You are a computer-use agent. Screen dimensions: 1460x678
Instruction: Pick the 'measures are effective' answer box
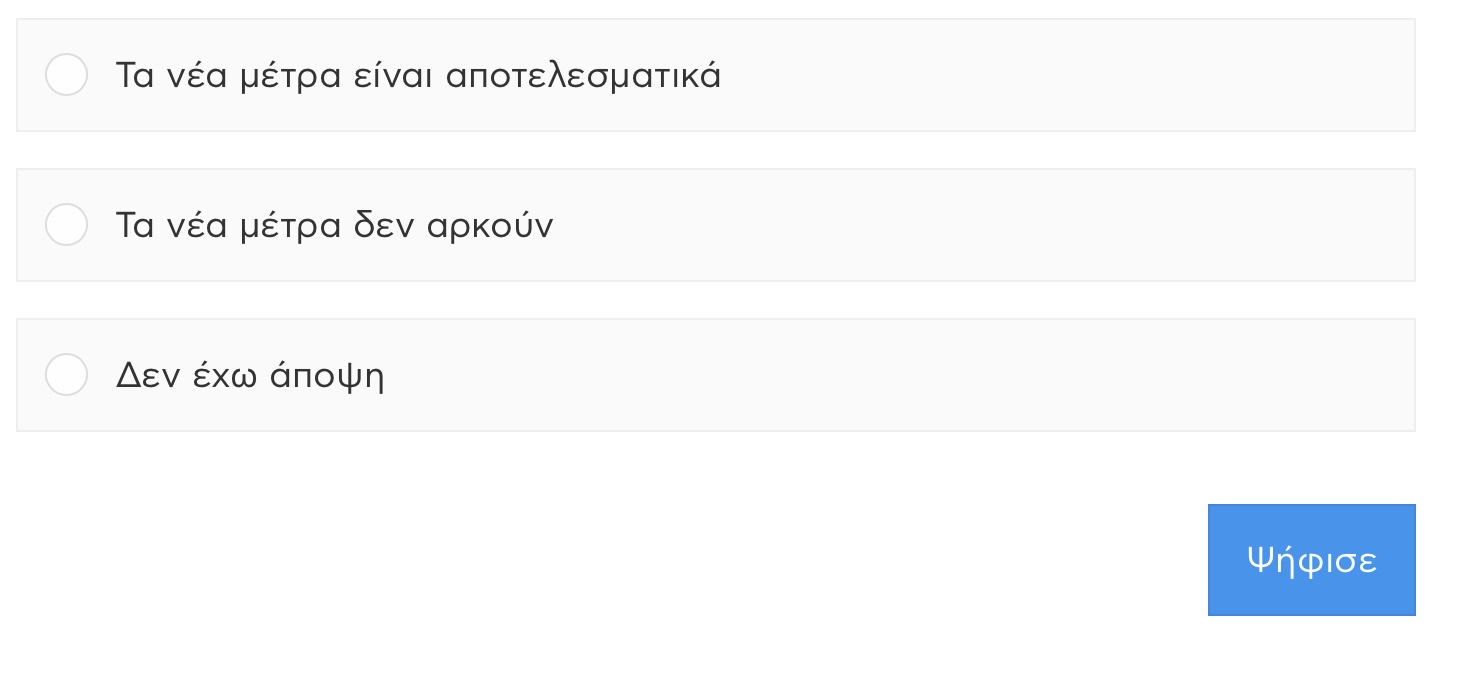[x=715, y=75]
